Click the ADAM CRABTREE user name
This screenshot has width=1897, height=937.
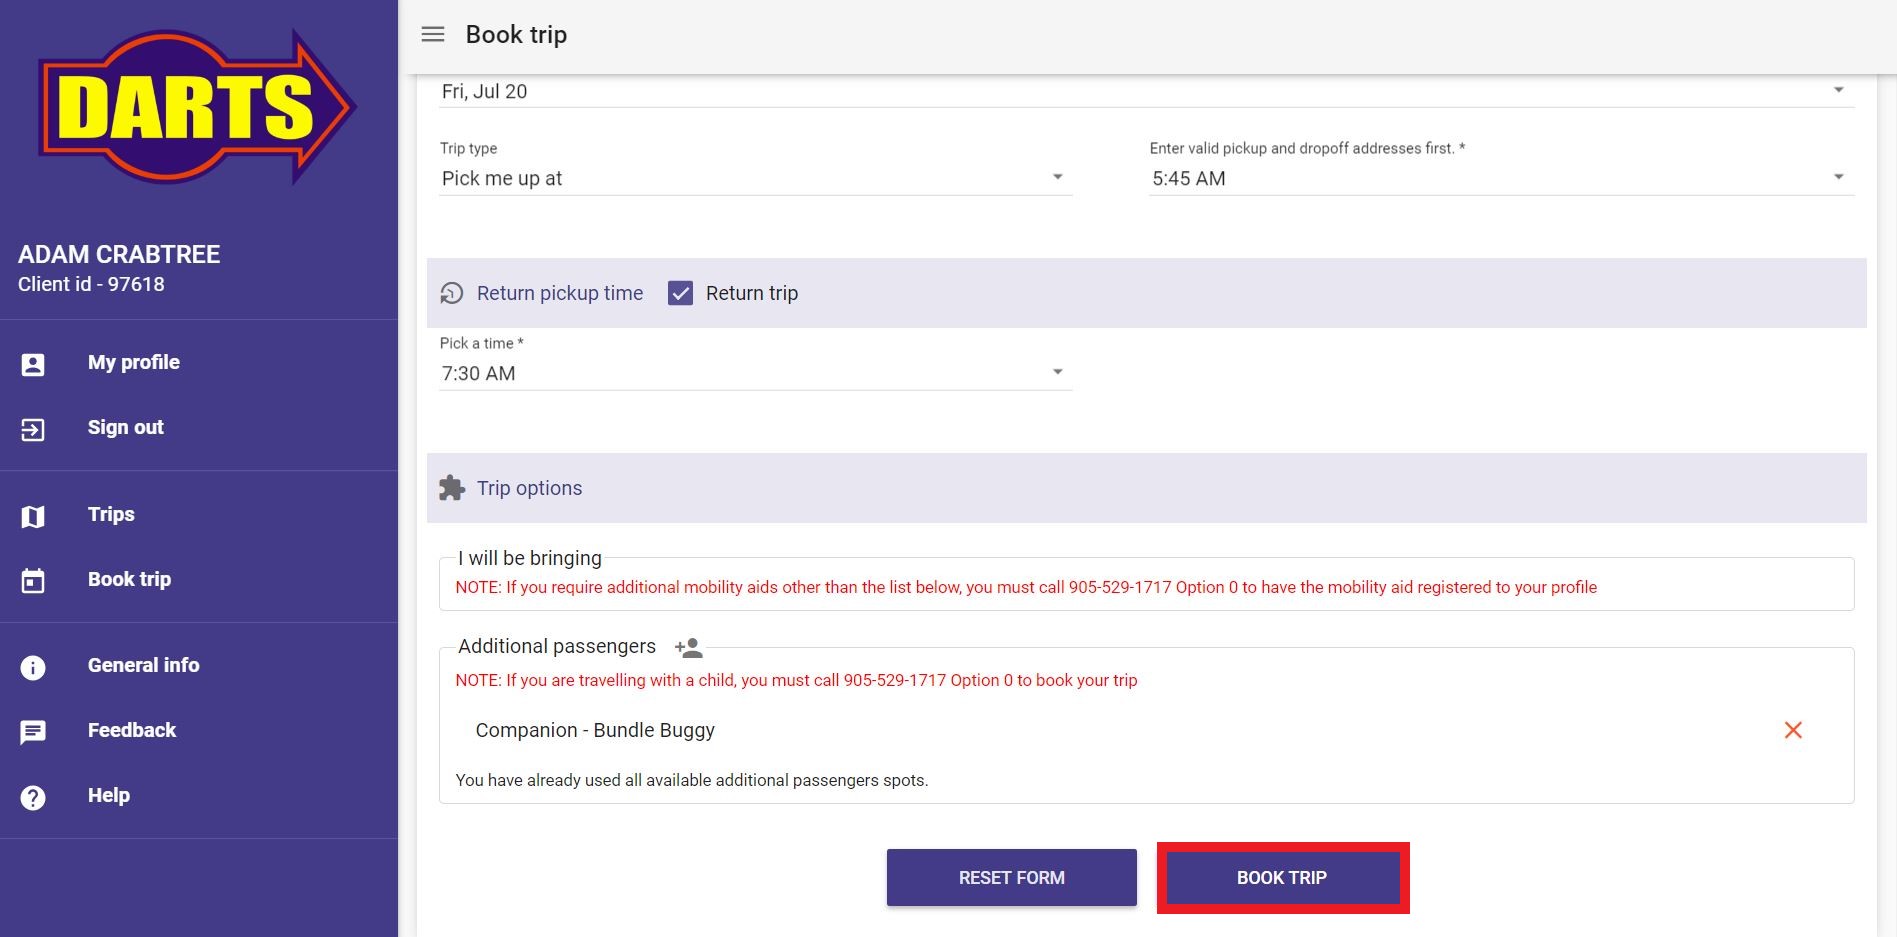(x=119, y=254)
